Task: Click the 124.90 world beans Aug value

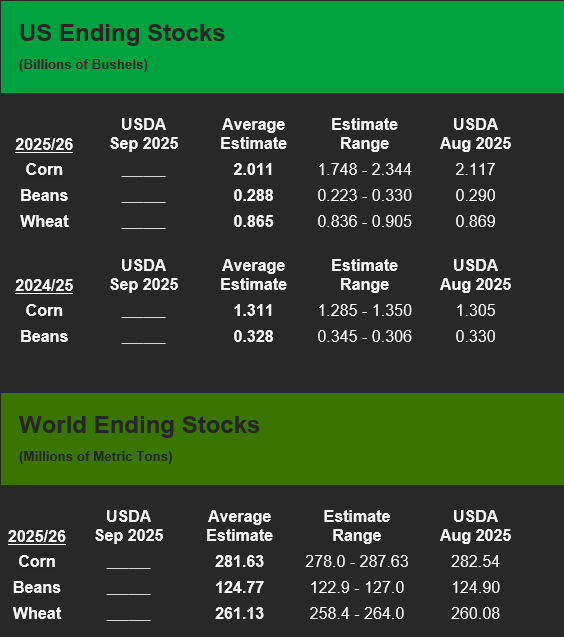Action: point(476,587)
